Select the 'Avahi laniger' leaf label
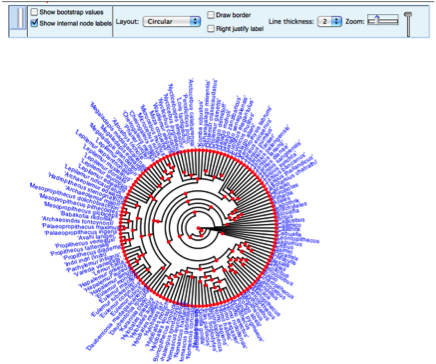This screenshot has width=436, height=364. 96,237
